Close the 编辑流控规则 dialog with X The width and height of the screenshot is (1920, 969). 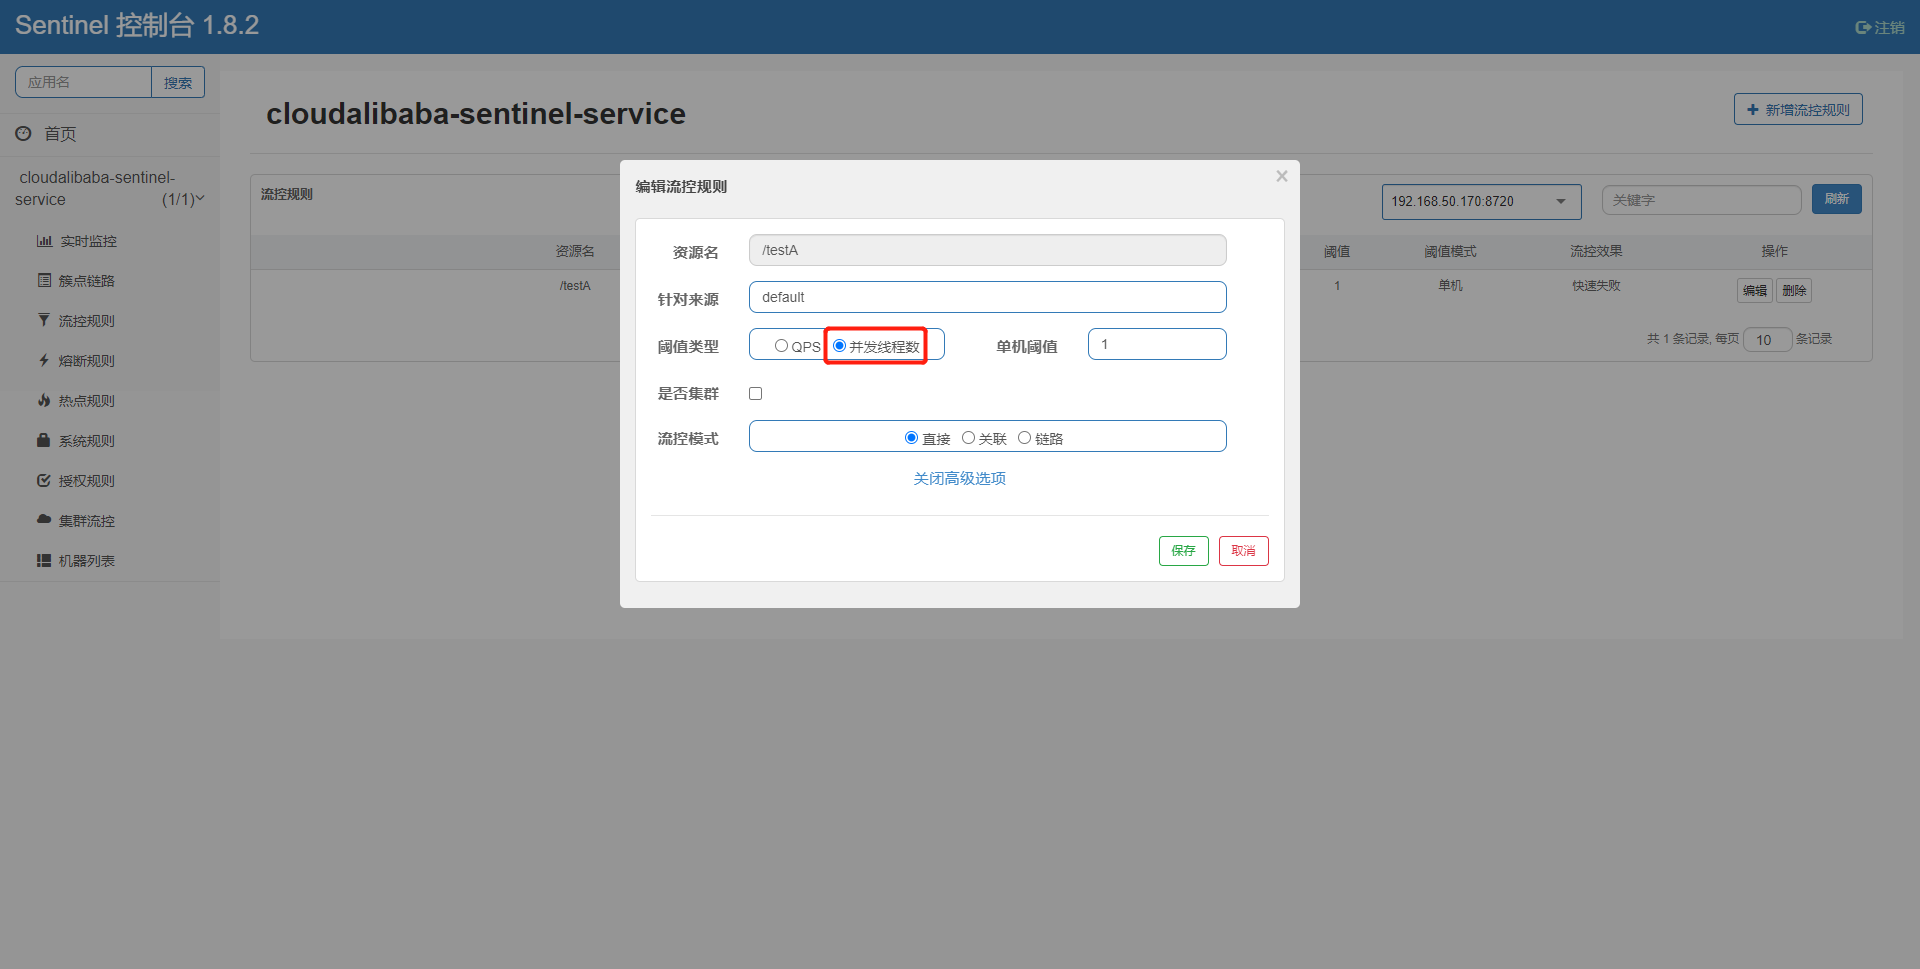tap(1282, 176)
